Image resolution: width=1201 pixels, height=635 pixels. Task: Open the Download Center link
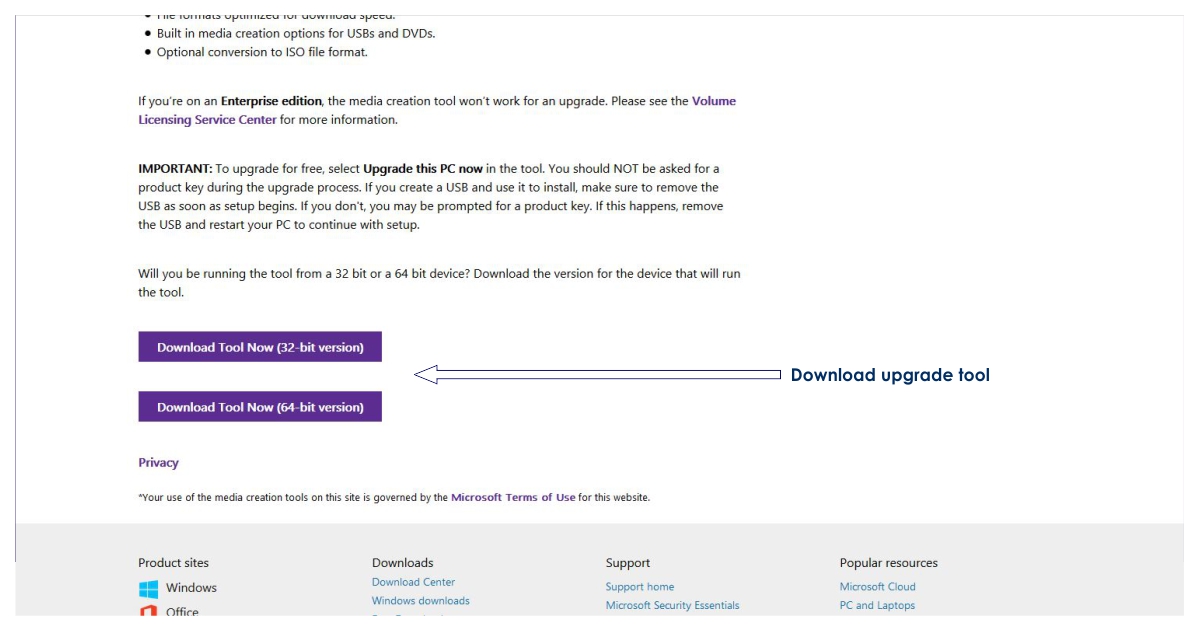pyautogui.click(x=413, y=582)
